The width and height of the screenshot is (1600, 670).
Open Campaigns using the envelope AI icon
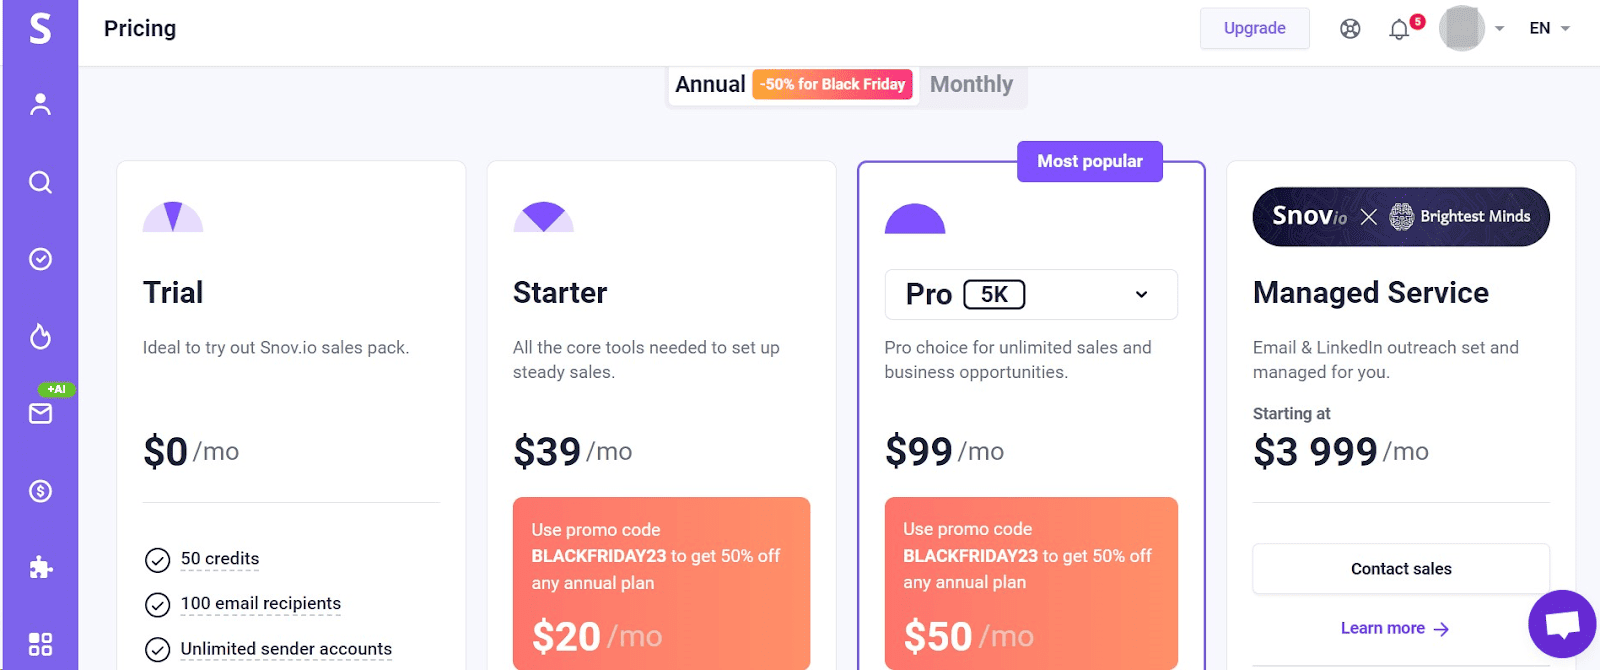(40, 414)
